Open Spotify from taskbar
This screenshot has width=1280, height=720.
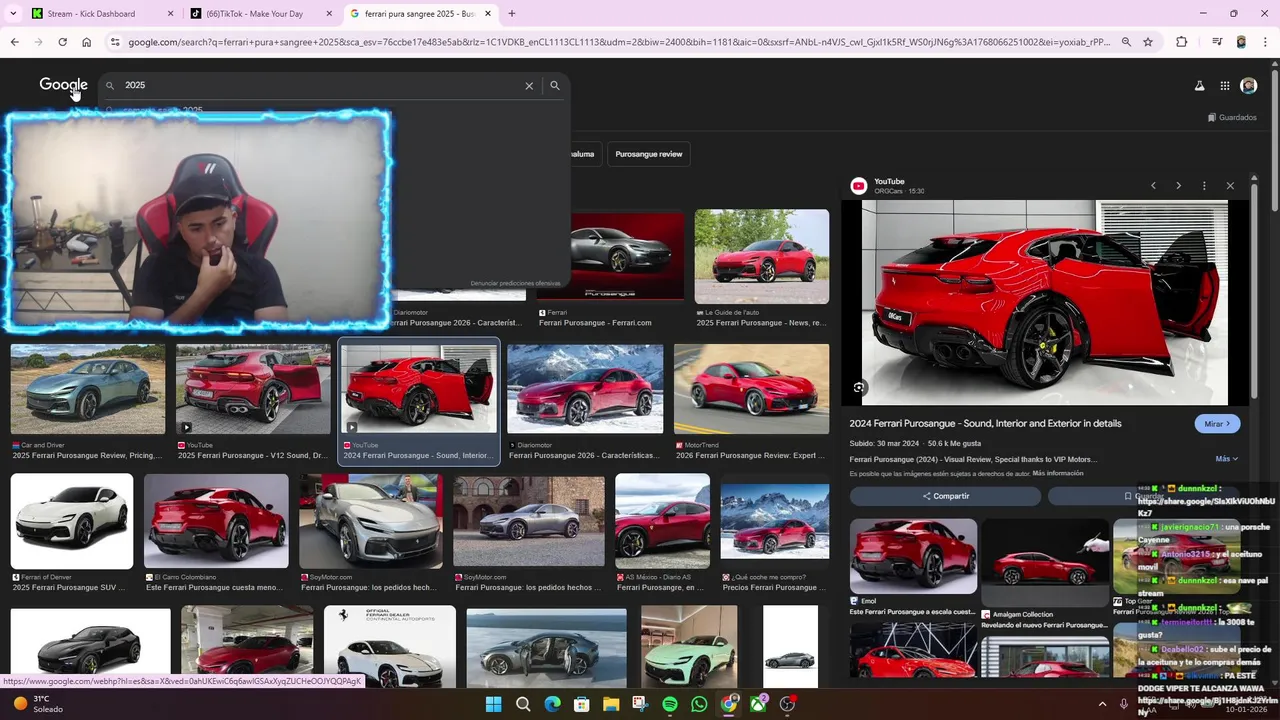[670, 704]
